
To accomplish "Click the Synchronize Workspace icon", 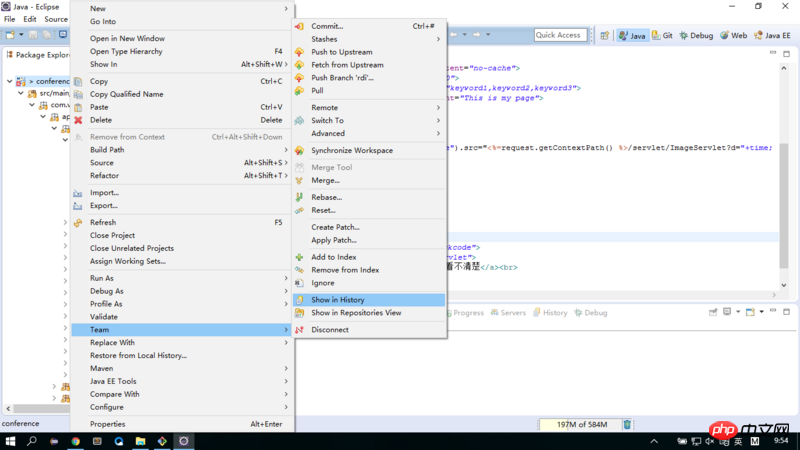I will click(x=299, y=151).
